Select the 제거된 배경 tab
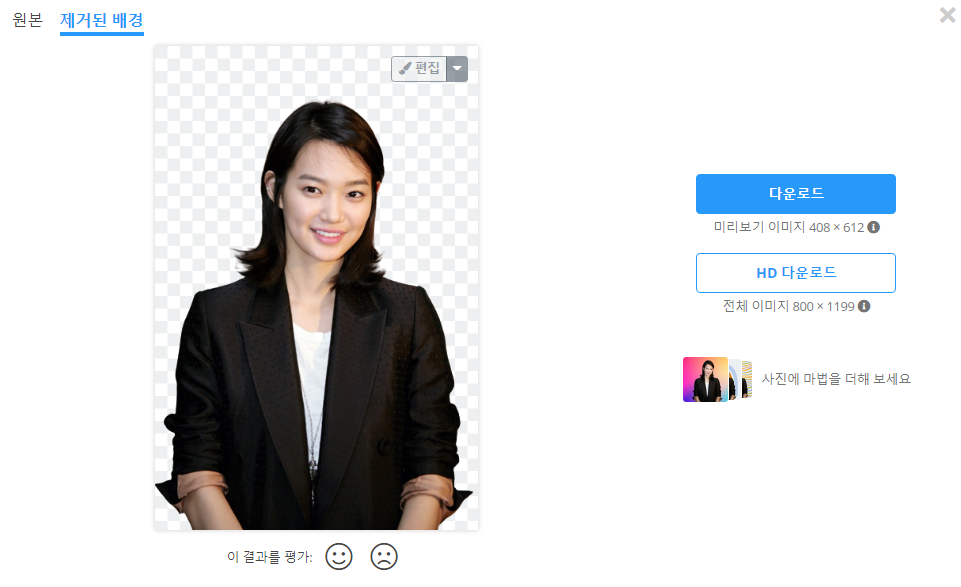This screenshot has width=961, height=587. [102, 20]
